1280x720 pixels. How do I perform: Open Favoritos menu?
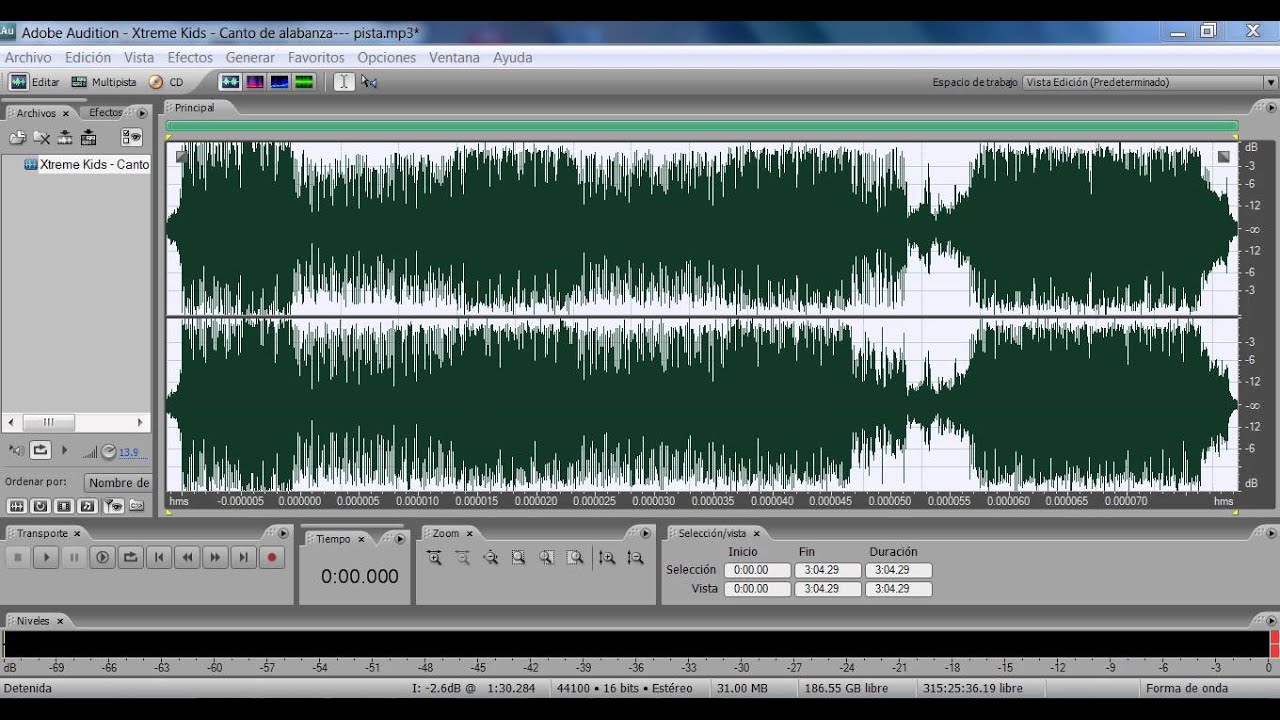[x=316, y=57]
